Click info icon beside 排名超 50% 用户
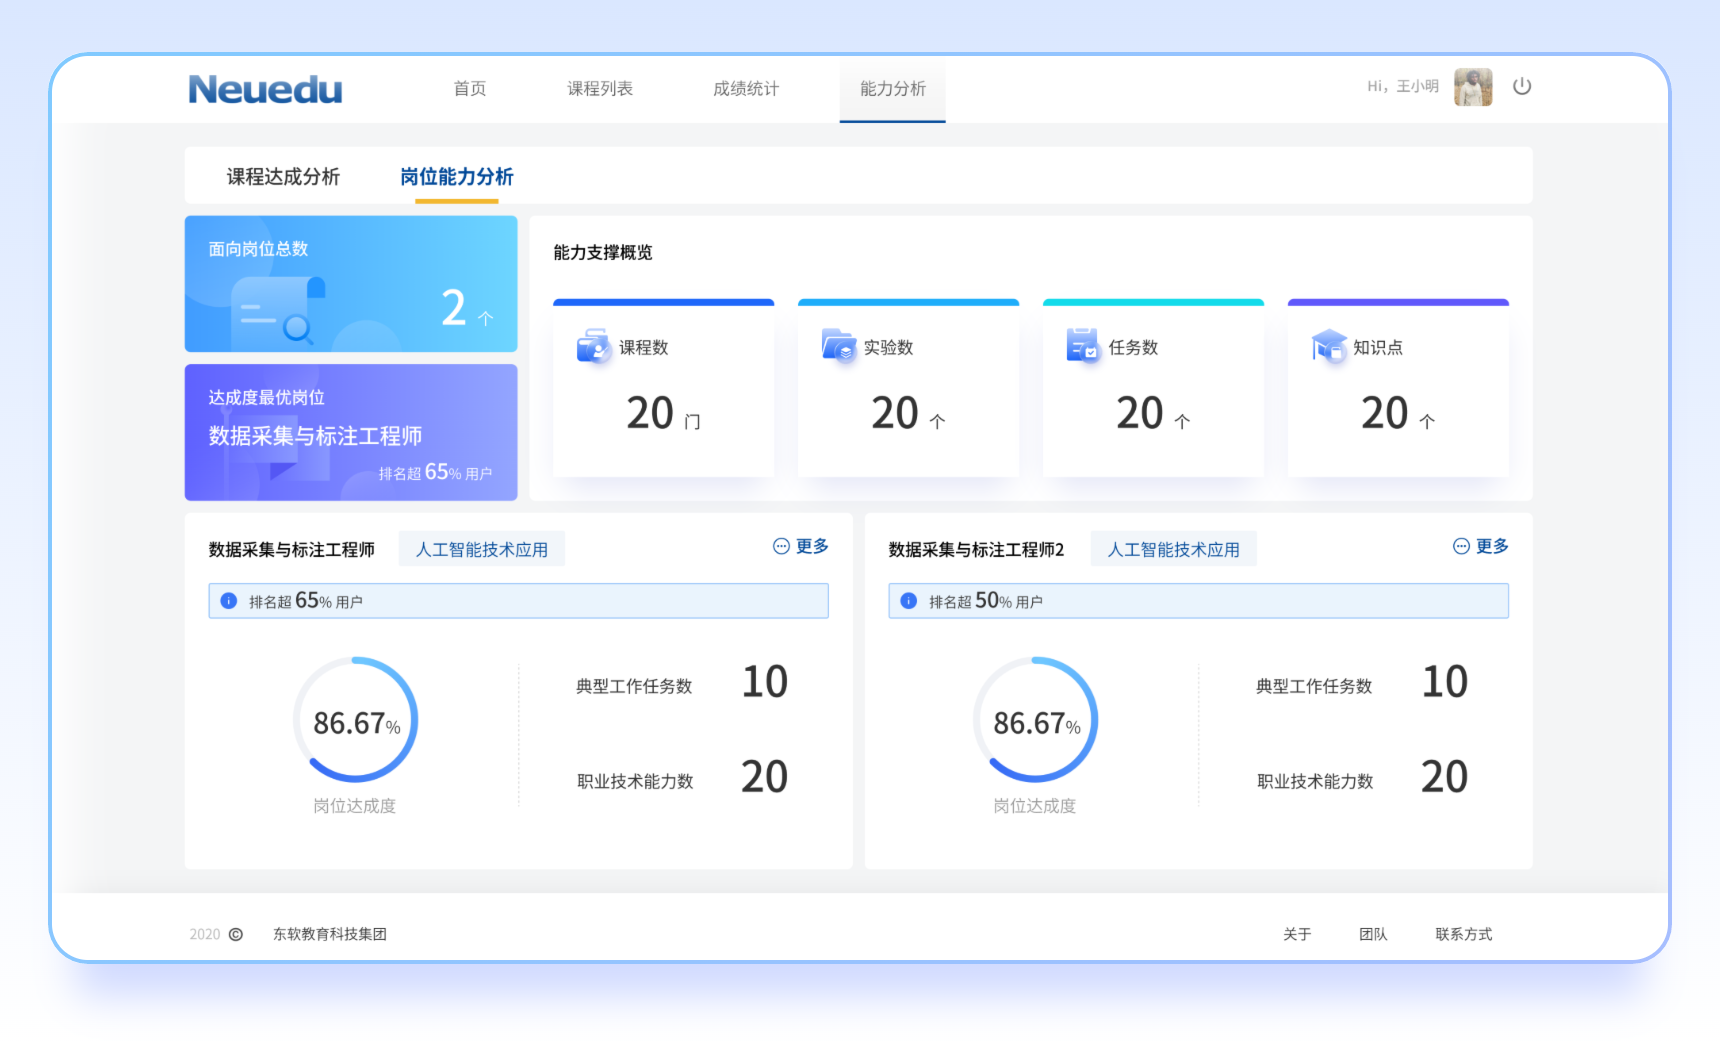 pyautogui.click(x=909, y=601)
